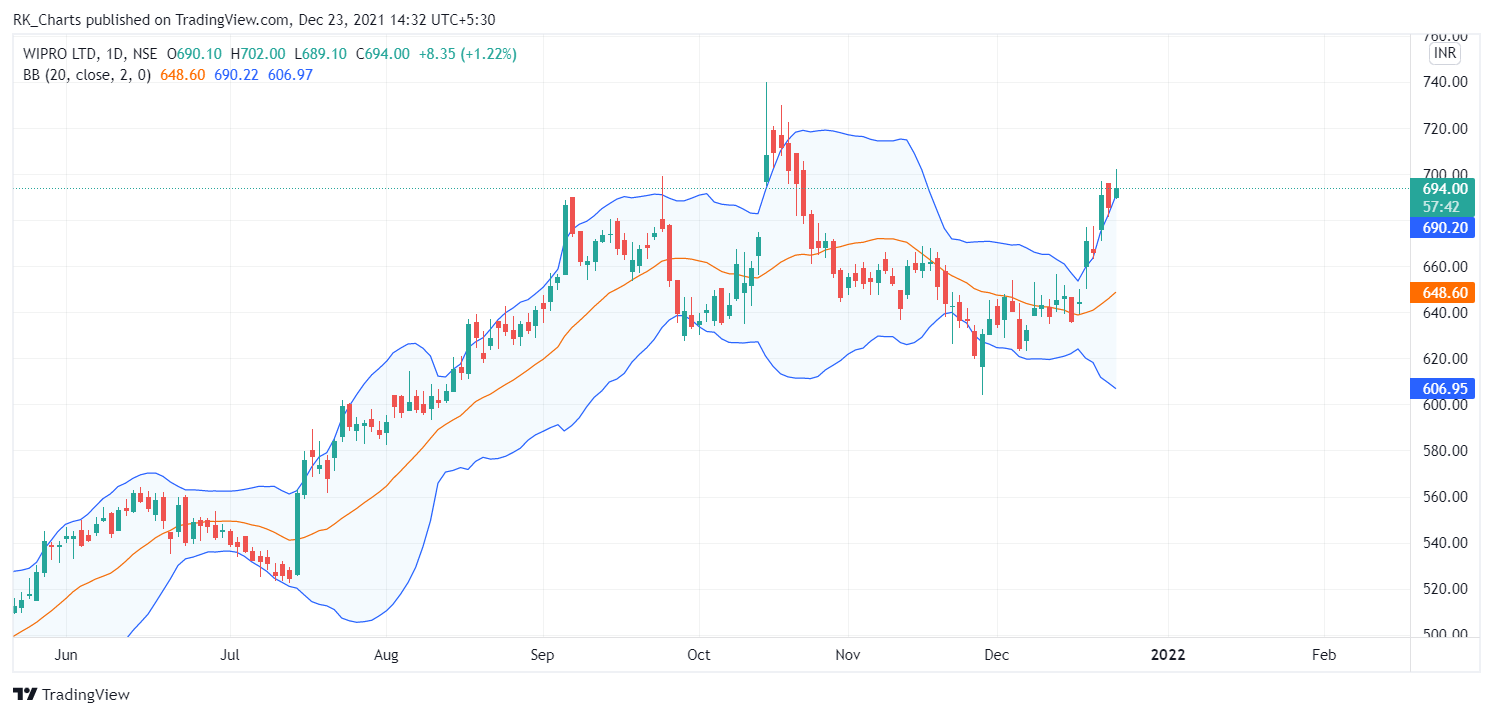Image resolution: width=1493 pixels, height=716 pixels.
Task: Click the 660.00 price axis label
Action: click(1445, 266)
